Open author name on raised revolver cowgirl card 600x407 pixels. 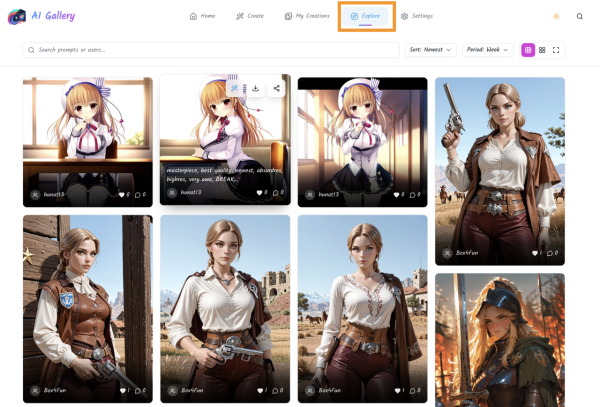[467, 253]
